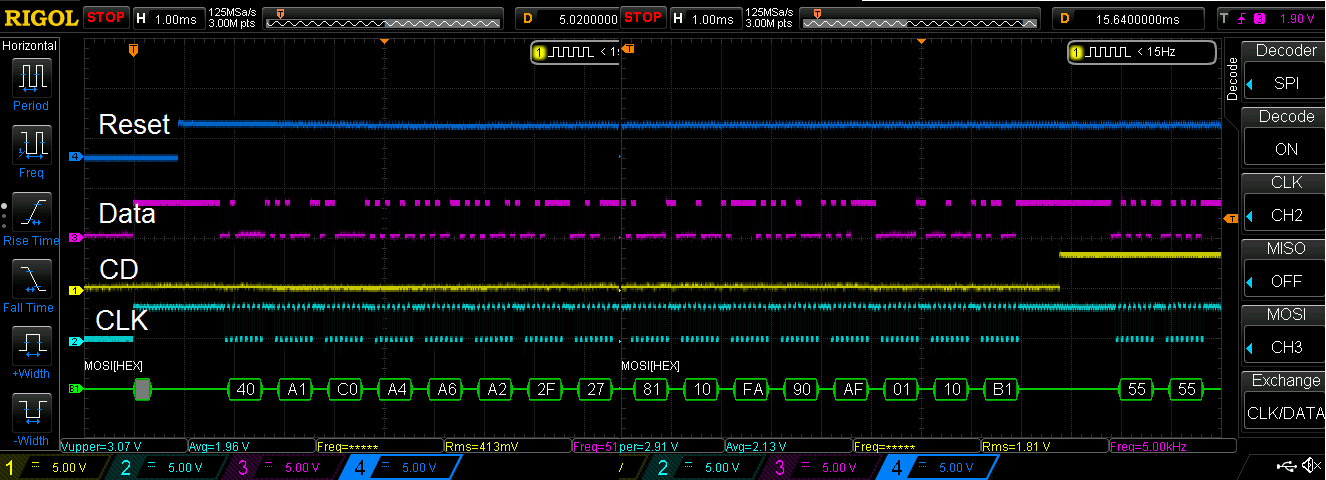The height and width of the screenshot is (480, 1326).
Task: Select the Freq measurement icon
Action: 31,144
